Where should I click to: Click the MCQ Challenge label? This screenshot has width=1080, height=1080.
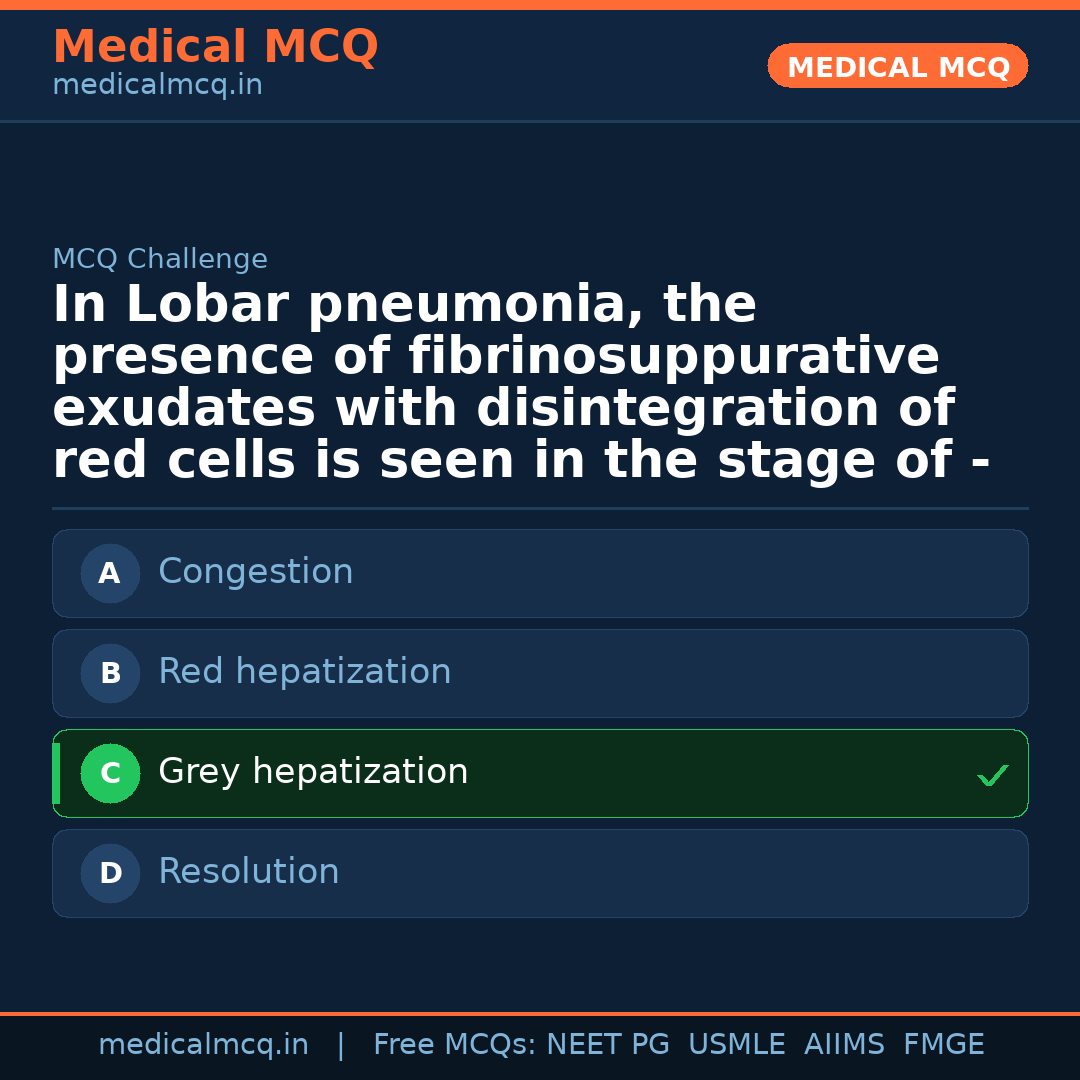pos(160,260)
